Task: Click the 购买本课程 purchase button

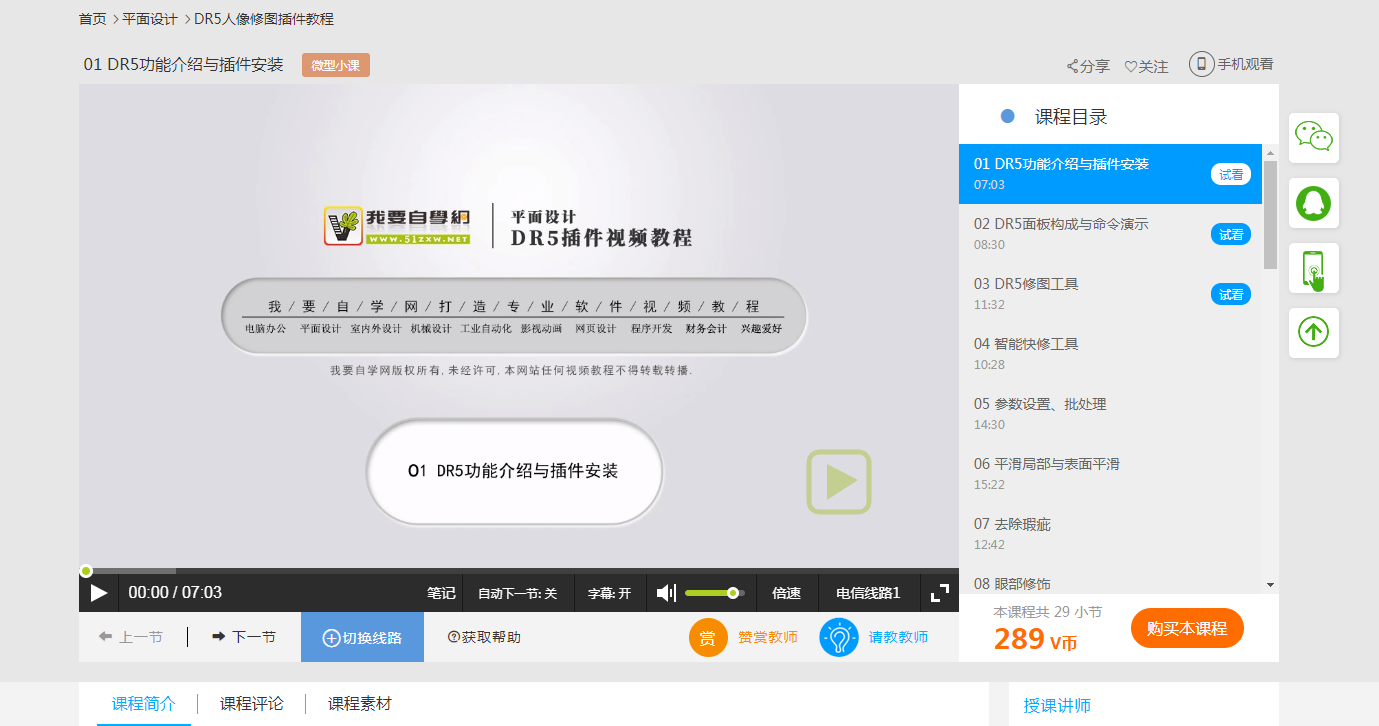Action: pos(1186,629)
